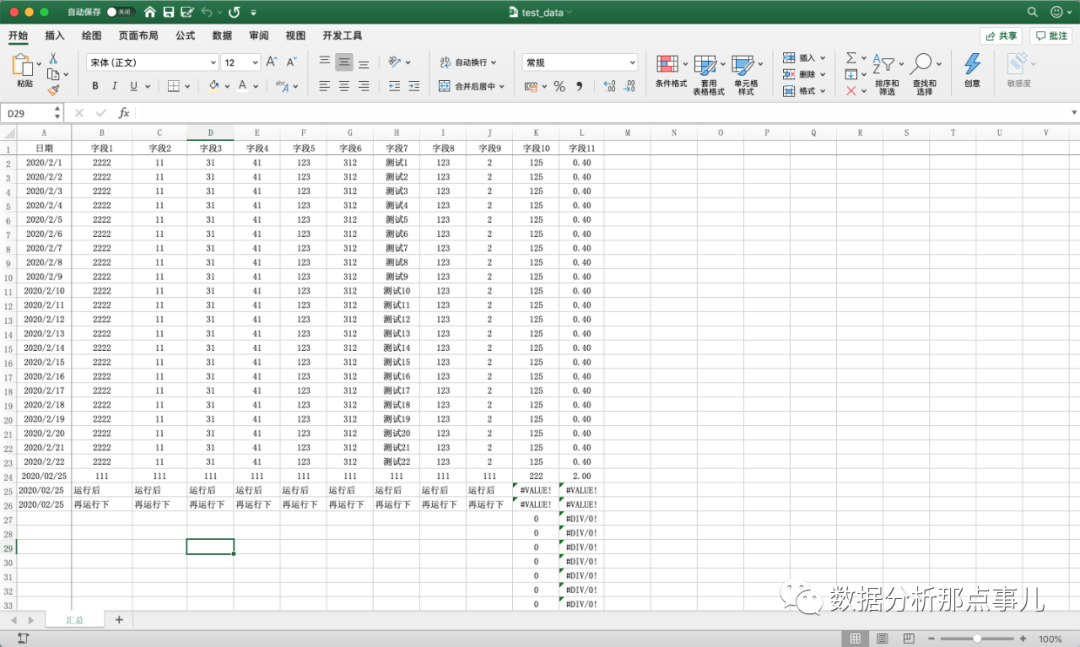Viewport: 1080px width, 647px height.
Task: Center text horizontally
Action: [344, 86]
